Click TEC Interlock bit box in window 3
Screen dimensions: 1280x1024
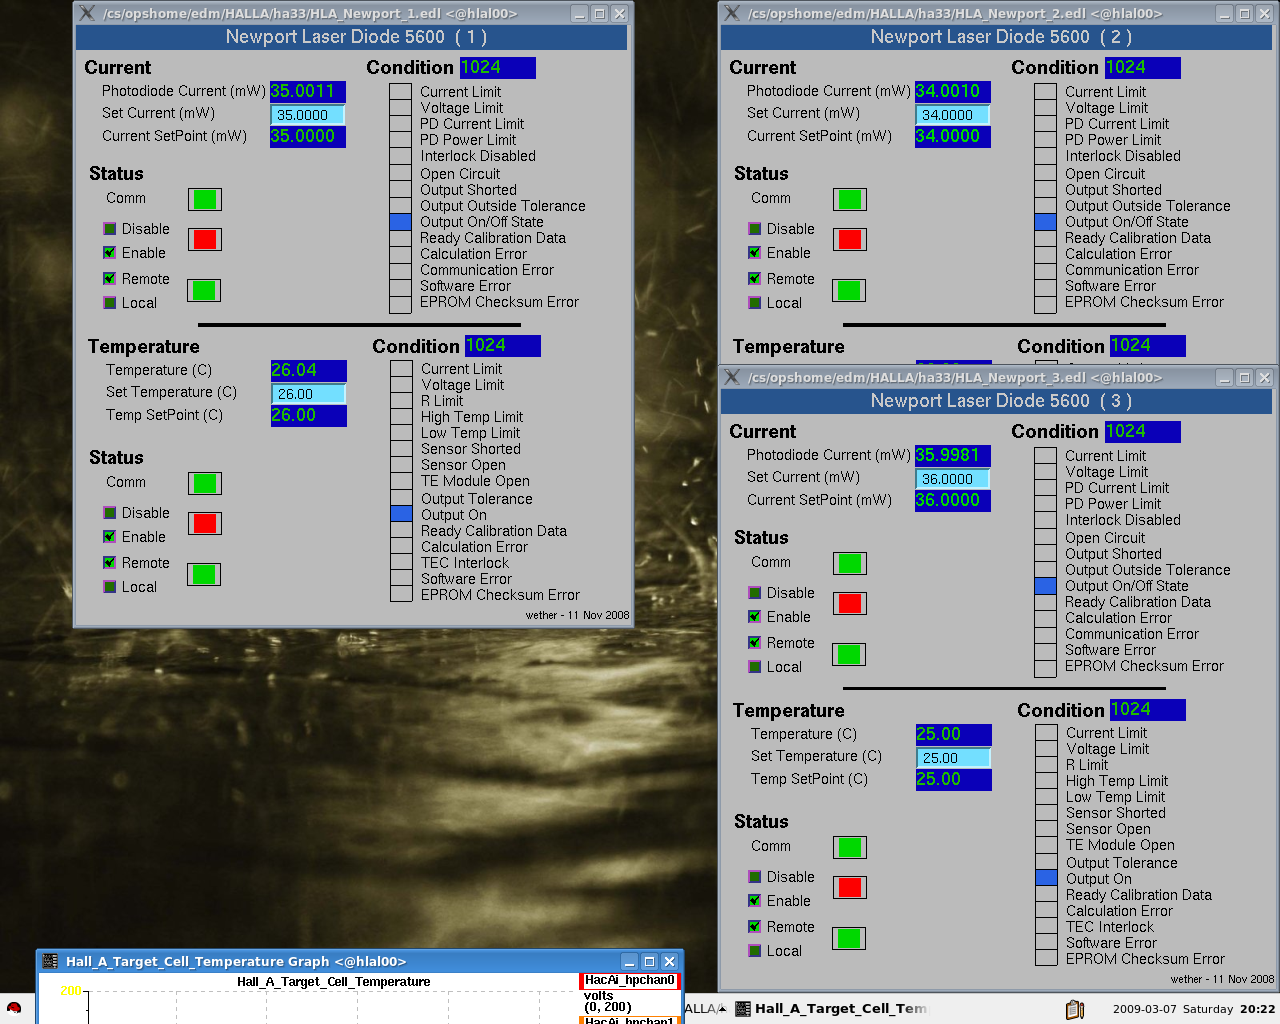tap(1046, 927)
